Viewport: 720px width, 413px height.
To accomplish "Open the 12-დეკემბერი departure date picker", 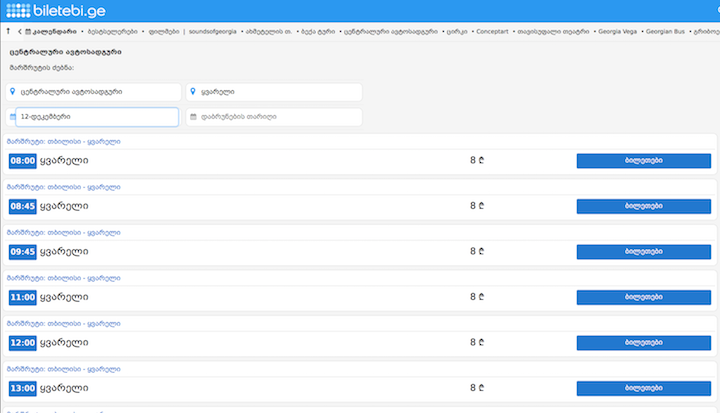I will (95, 117).
